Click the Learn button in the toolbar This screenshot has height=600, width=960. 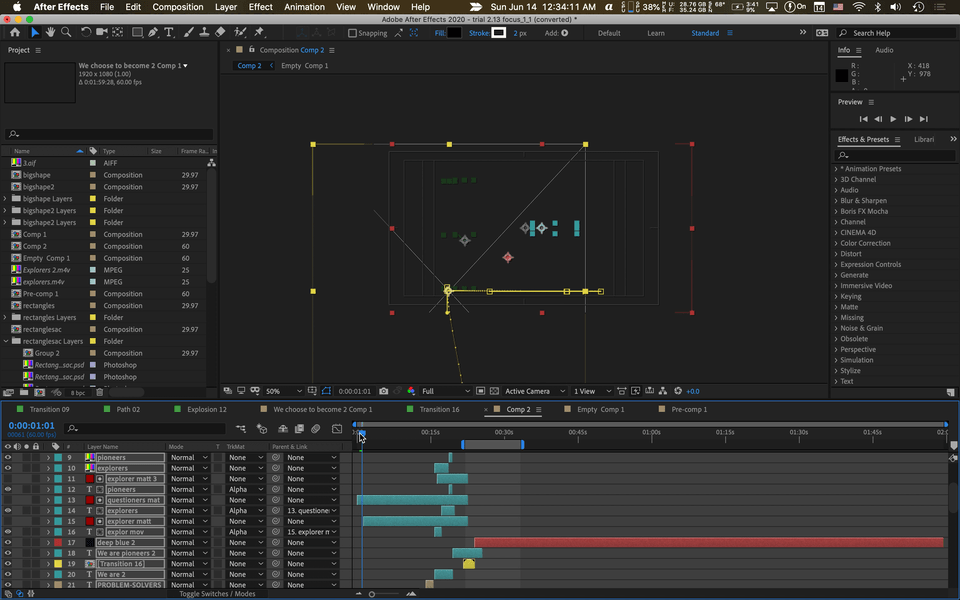coord(656,32)
